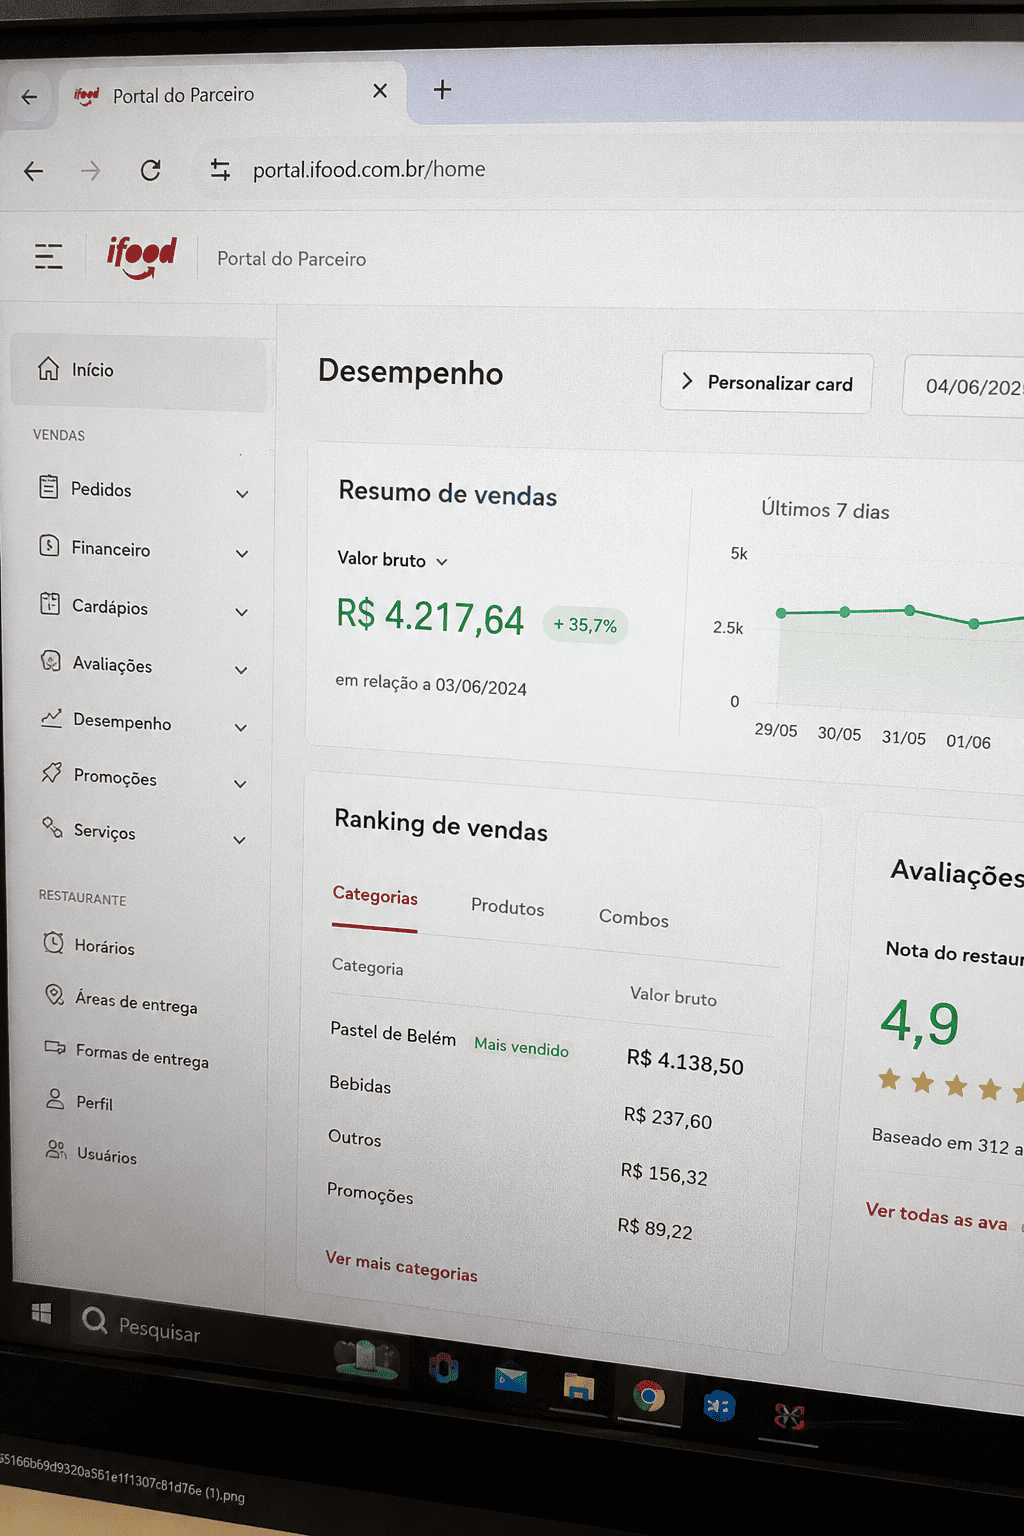Open Google Chrome from the taskbar
Screen dimensions: 1024x1536
click(649, 1395)
